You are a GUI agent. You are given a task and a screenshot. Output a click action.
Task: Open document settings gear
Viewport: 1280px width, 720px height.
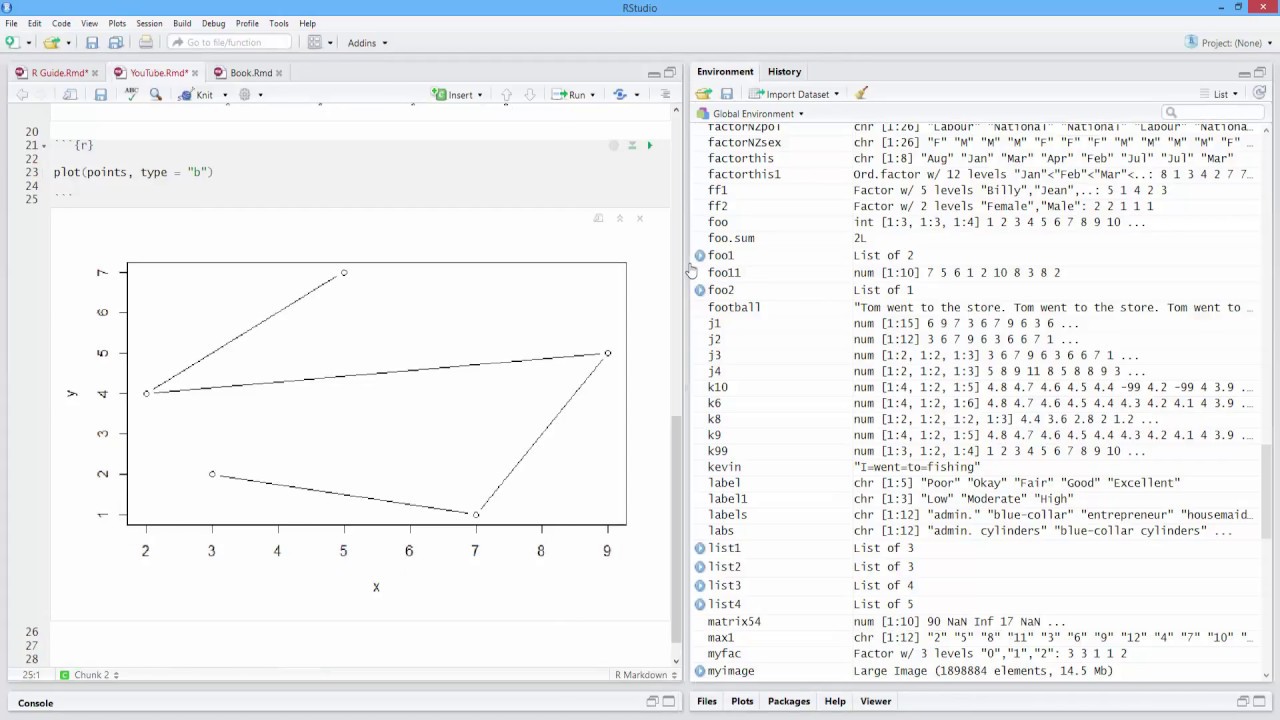click(x=245, y=94)
